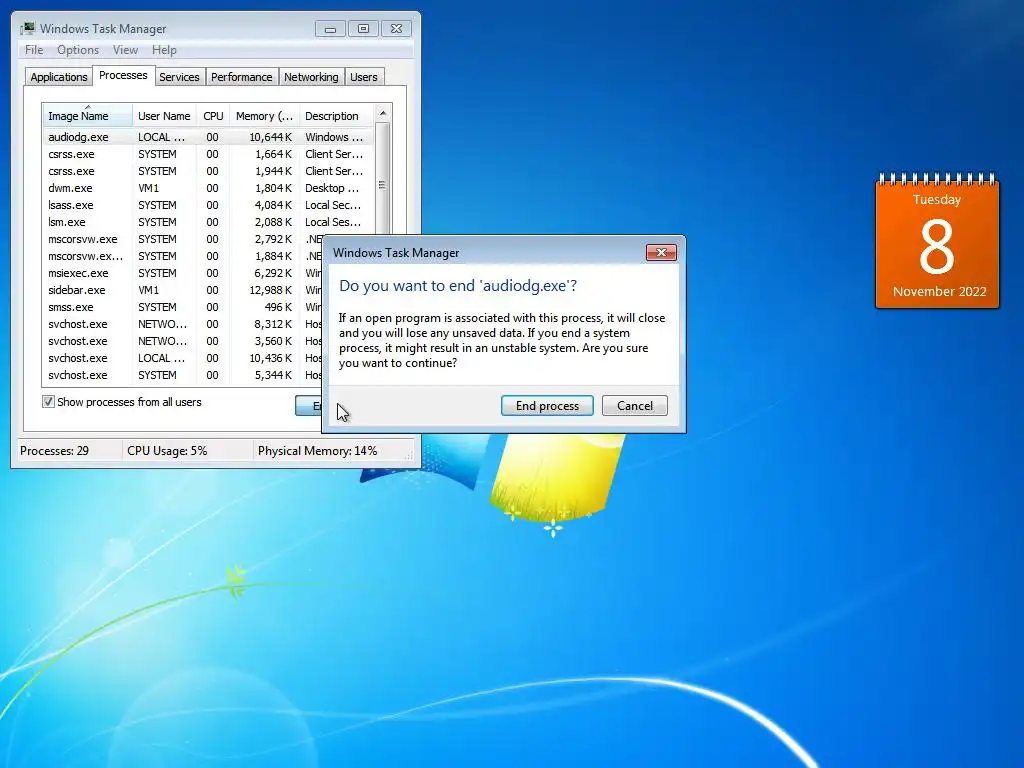Click the 12,988 K memory value
1024x768 pixels.
(270, 290)
